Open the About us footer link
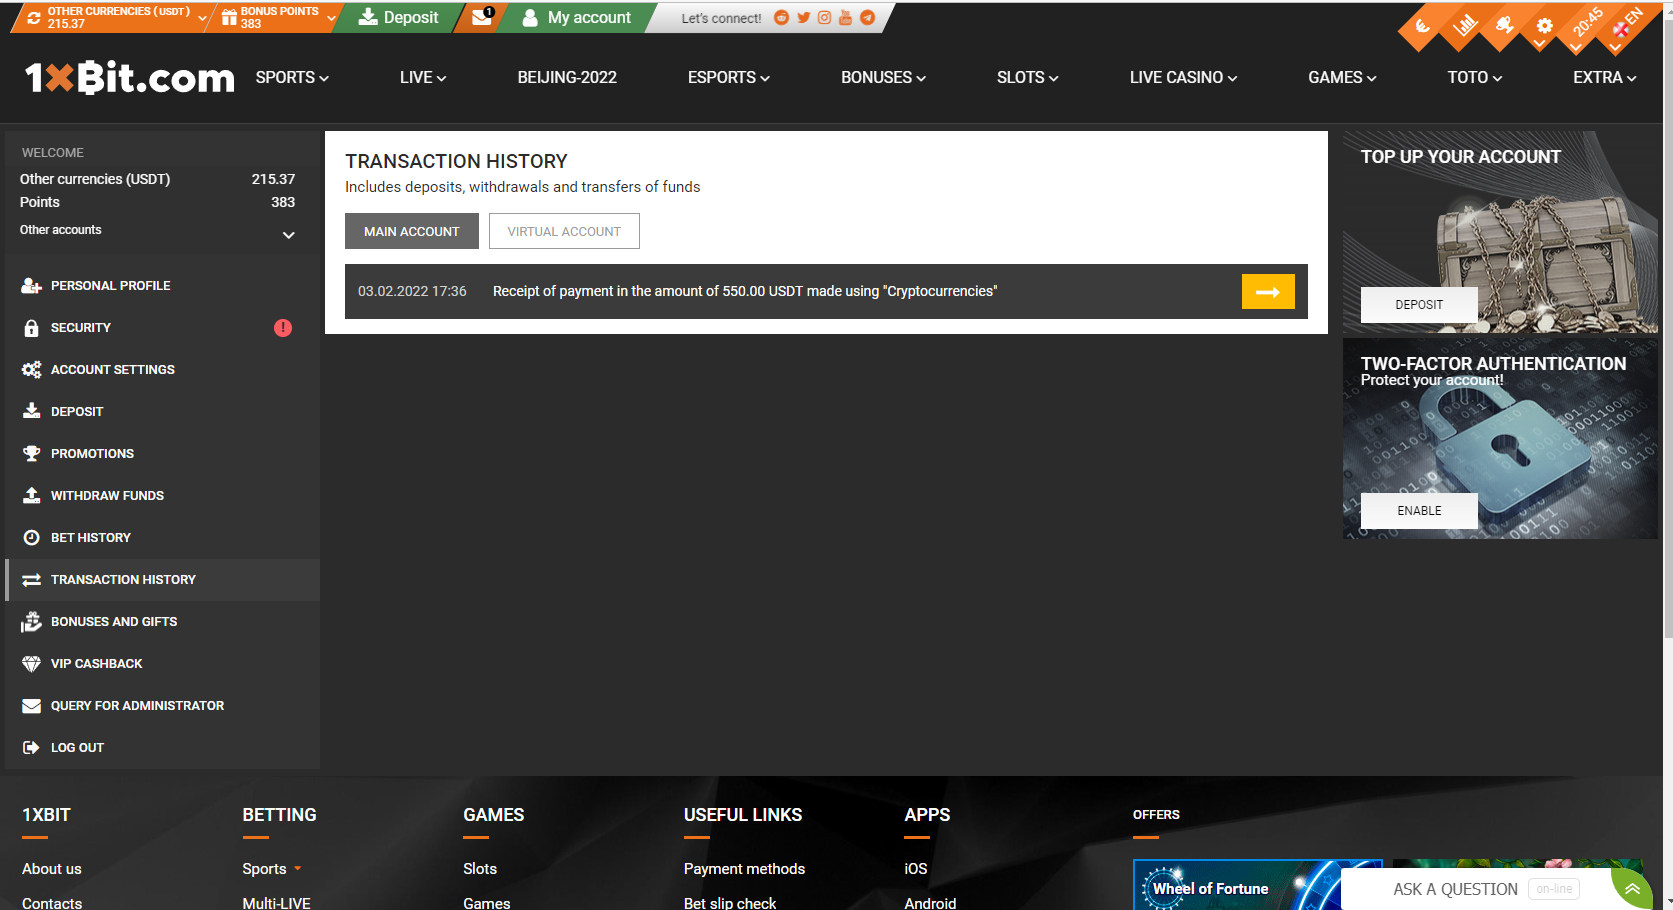This screenshot has width=1673, height=910. 52,869
